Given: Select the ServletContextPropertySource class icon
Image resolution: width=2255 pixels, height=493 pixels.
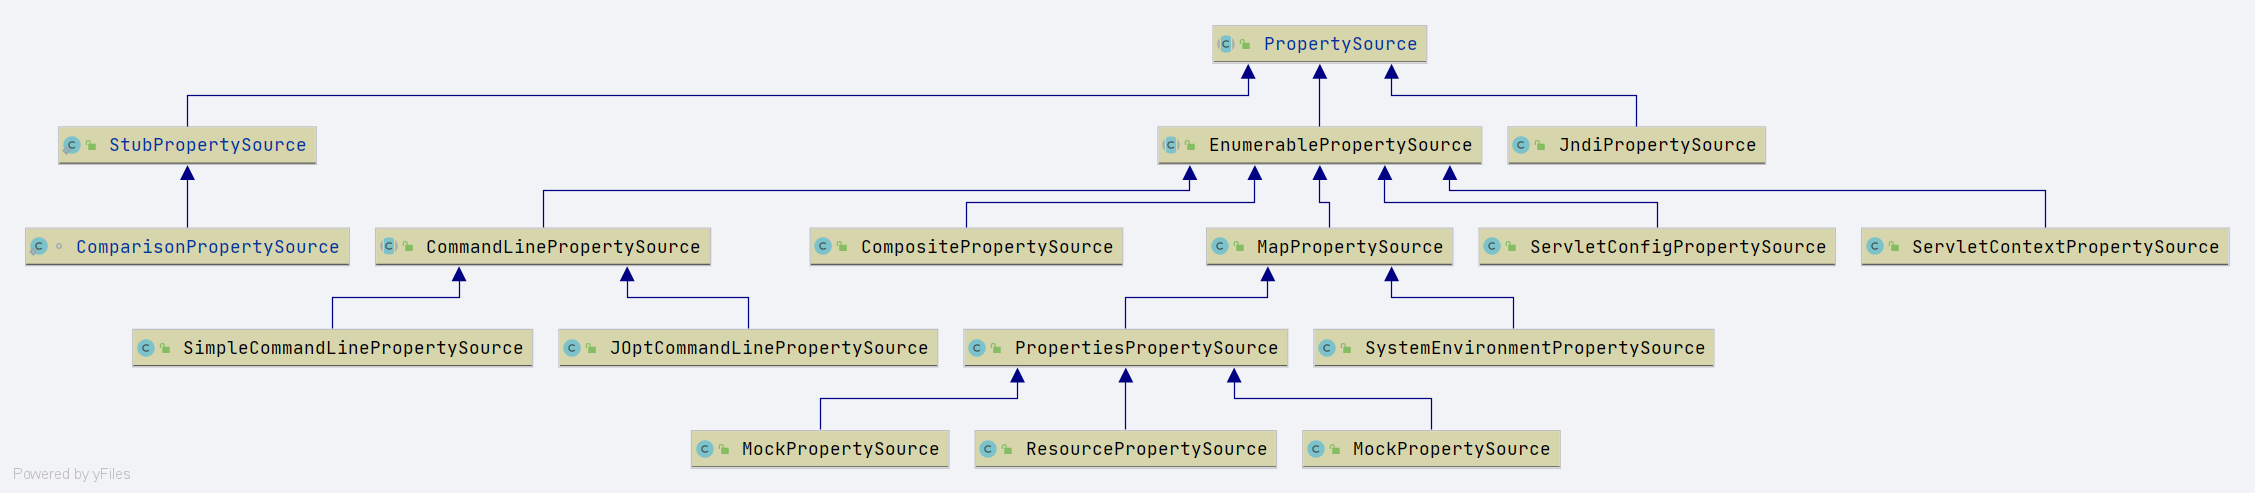Looking at the screenshot, I should tap(1875, 246).
